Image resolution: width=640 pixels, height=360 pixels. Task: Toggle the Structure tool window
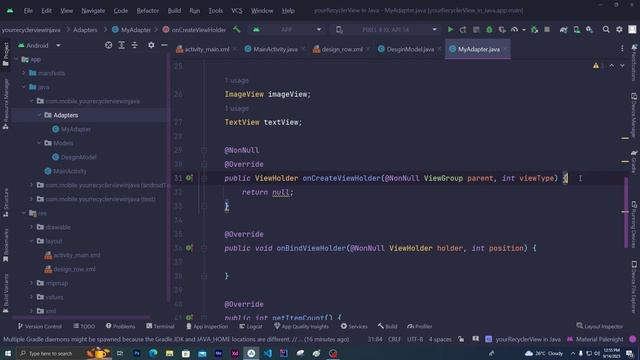coord(6,202)
